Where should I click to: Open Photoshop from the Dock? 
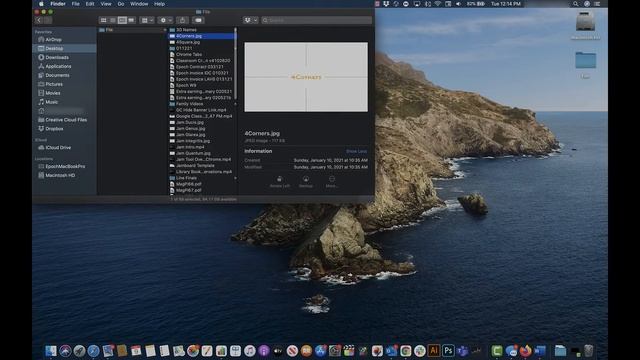point(448,351)
